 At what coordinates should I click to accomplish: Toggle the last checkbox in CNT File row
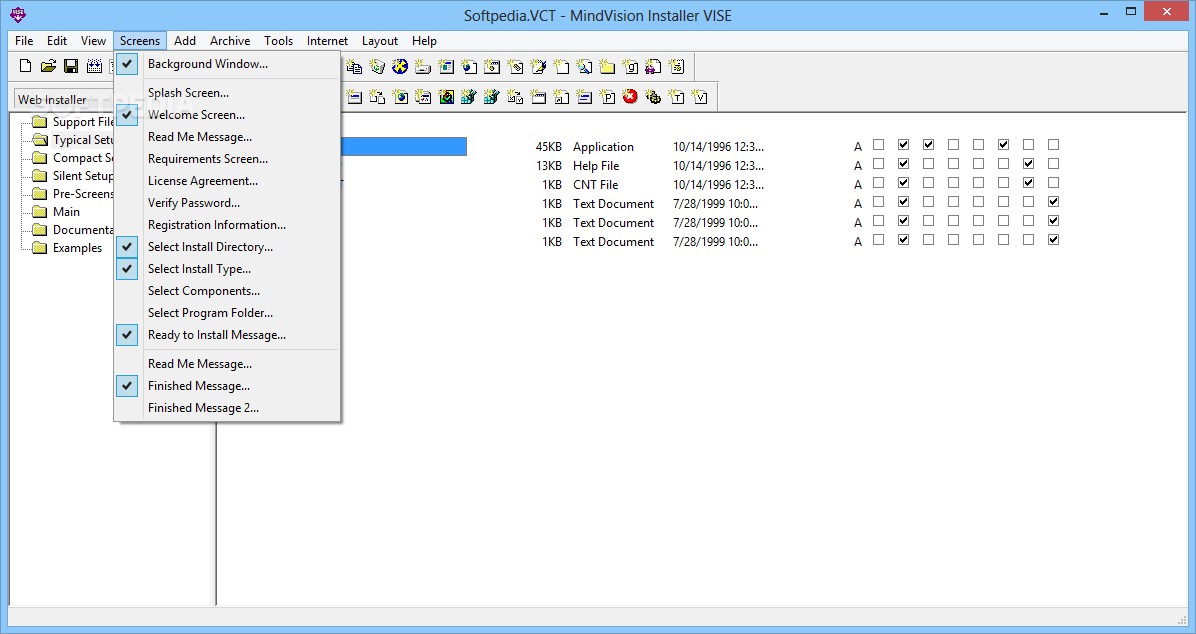pos(1053,183)
